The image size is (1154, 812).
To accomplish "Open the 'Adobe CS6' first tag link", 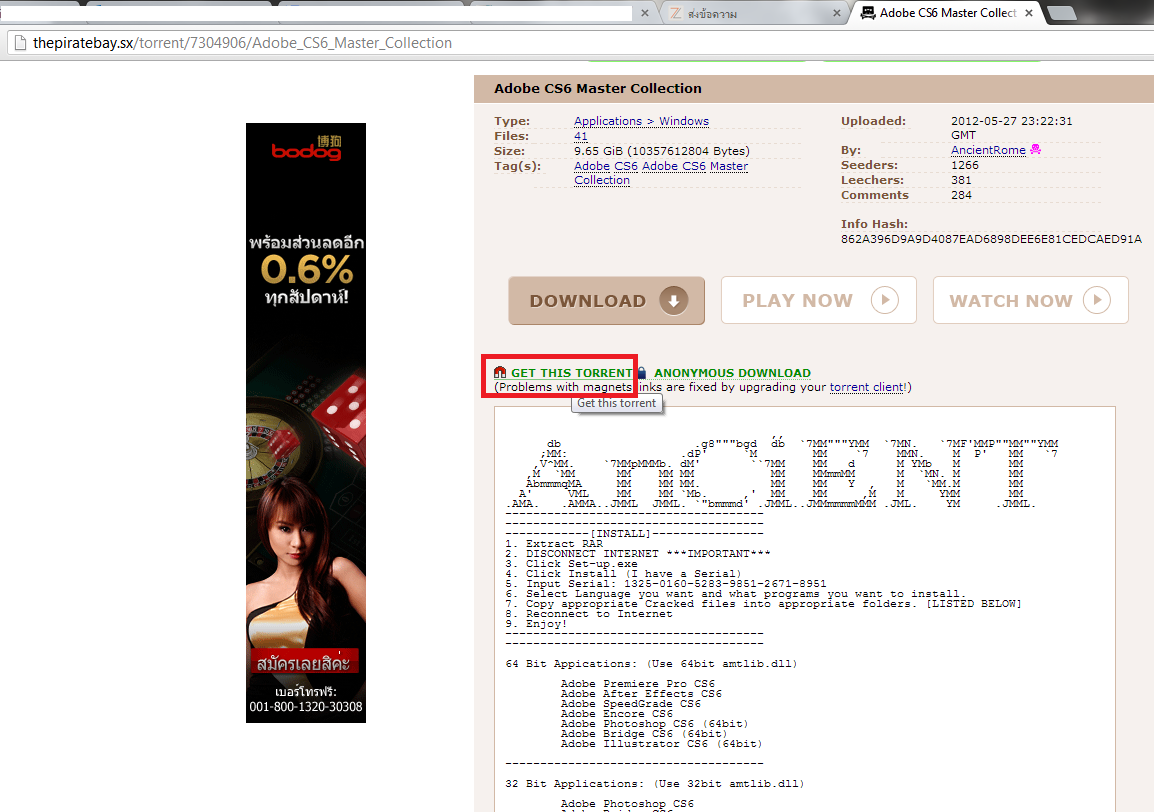I will [x=606, y=166].
